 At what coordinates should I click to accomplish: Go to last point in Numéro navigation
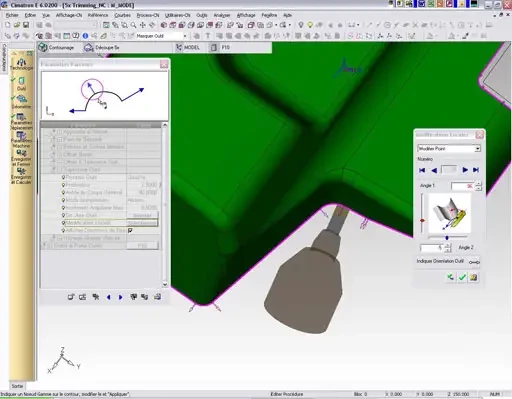coord(476,170)
